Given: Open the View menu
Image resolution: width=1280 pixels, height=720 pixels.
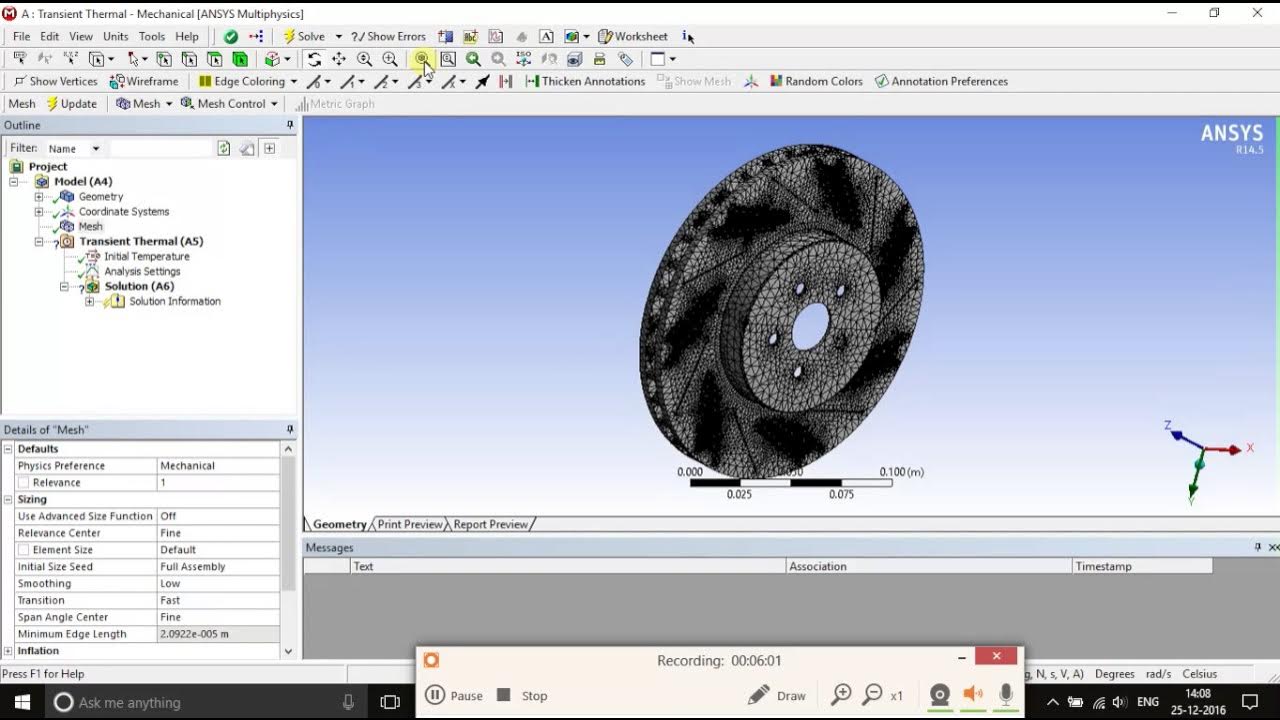Looking at the screenshot, I should 81,36.
